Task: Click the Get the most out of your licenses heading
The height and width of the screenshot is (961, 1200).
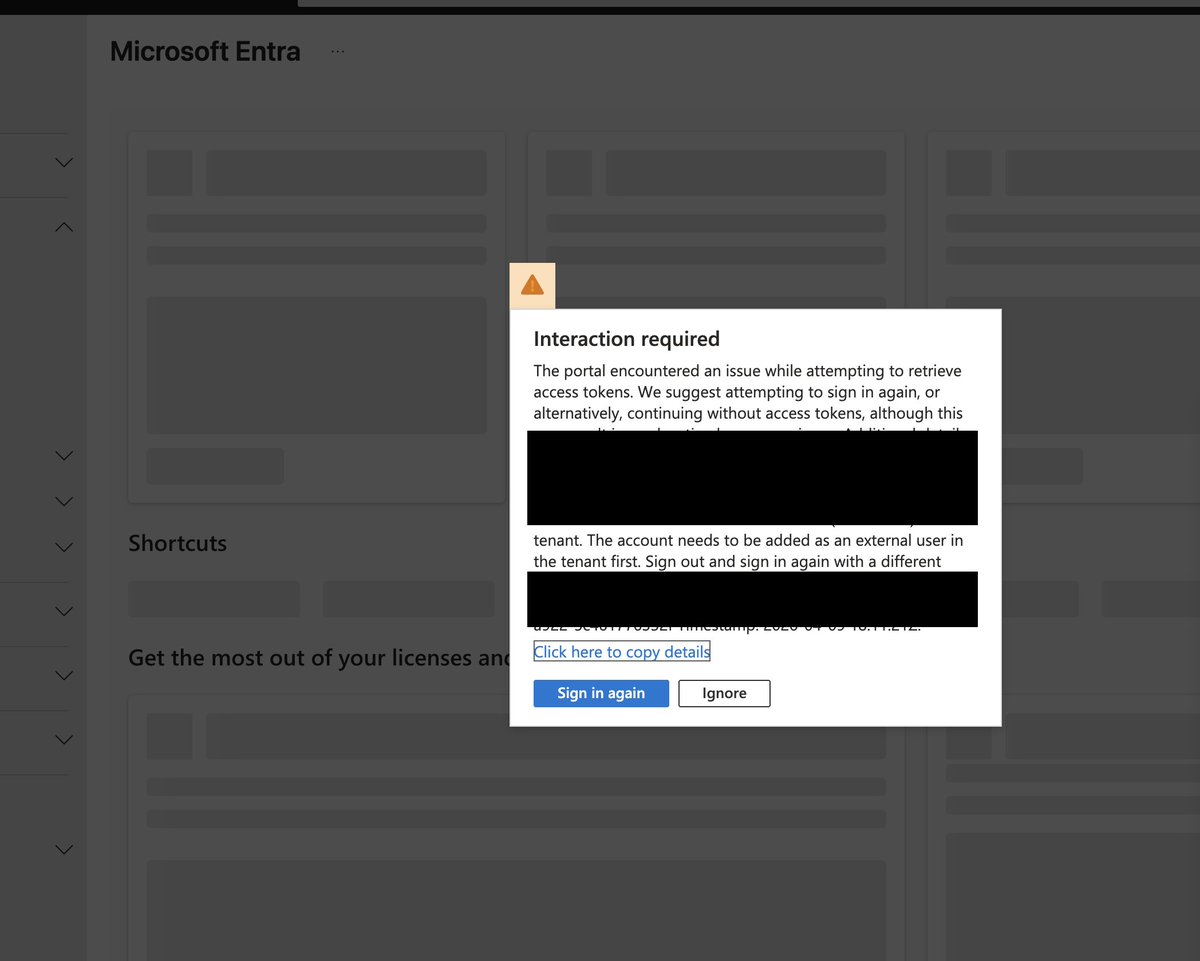Action: click(319, 658)
